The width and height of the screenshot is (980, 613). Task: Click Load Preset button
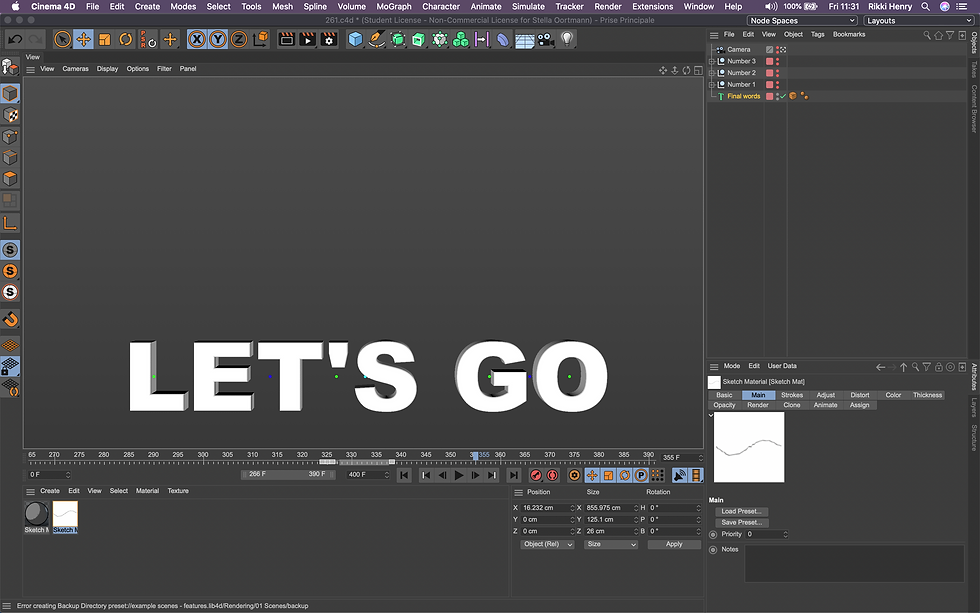[741, 511]
